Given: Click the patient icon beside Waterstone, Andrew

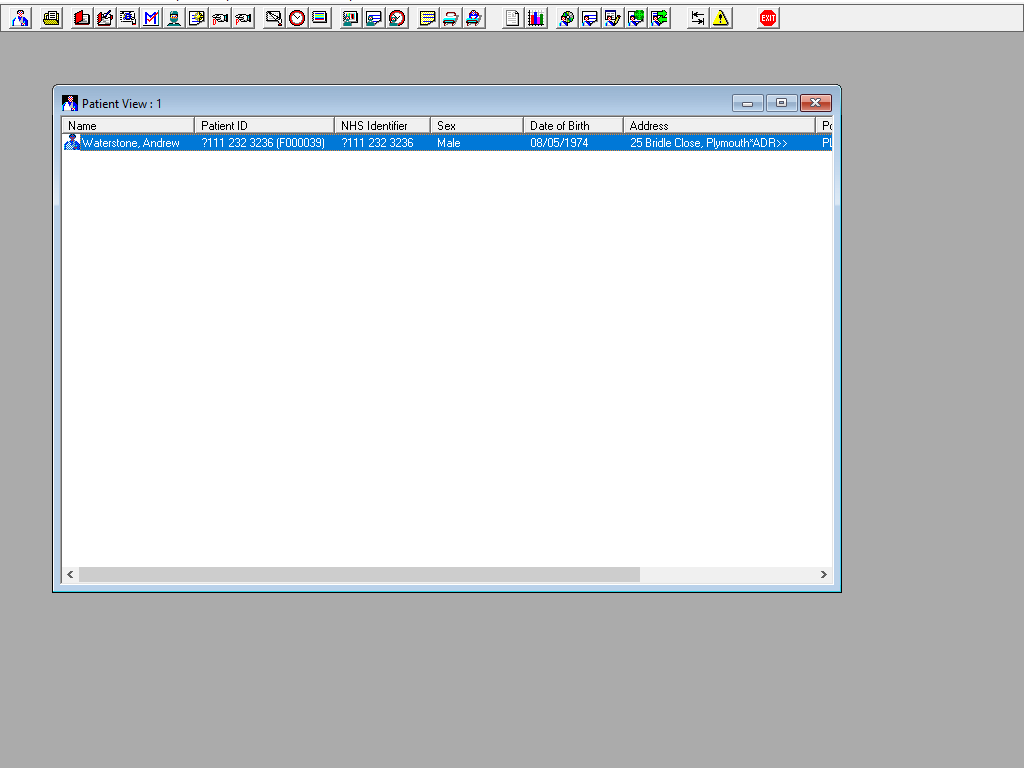Looking at the screenshot, I should point(72,142).
